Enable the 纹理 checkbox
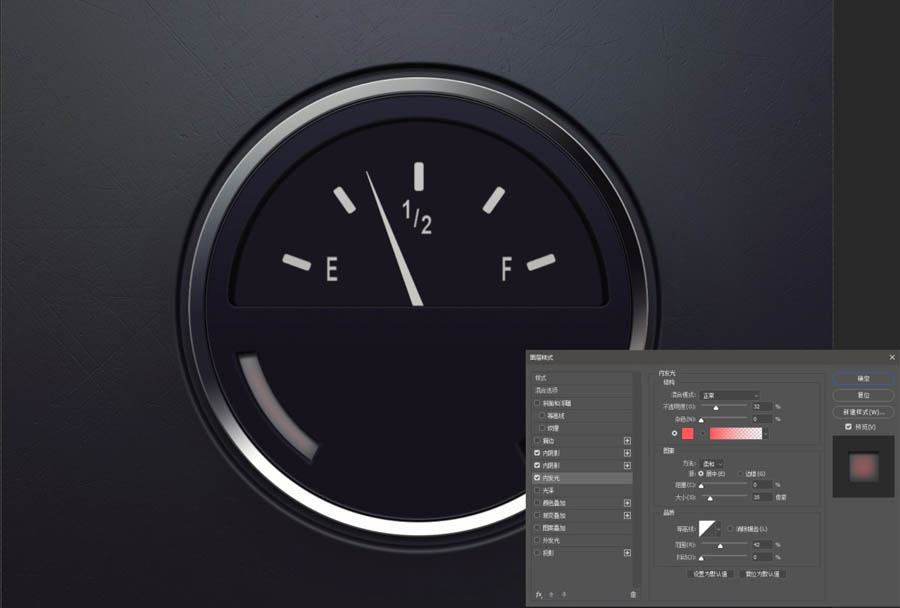The image size is (900, 608). tap(542, 428)
